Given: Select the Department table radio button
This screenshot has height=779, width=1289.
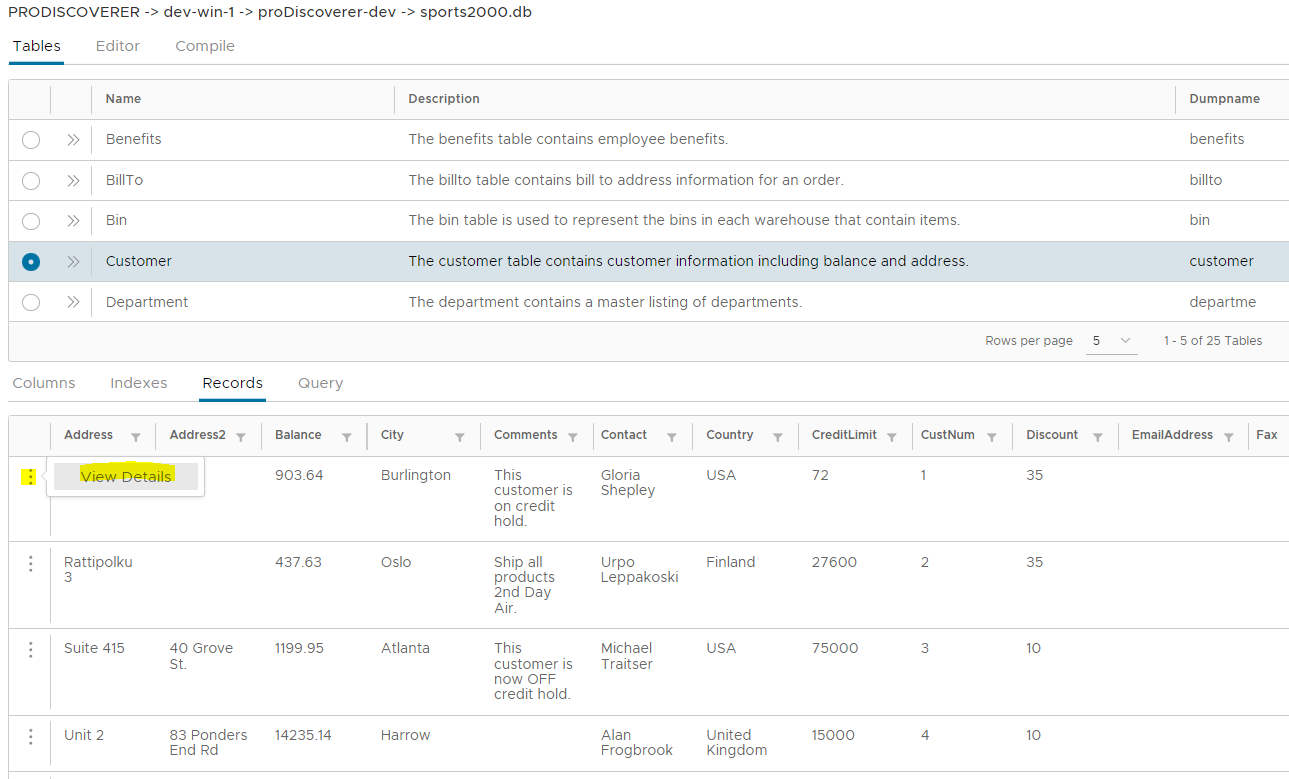Looking at the screenshot, I should [x=30, y=301].
